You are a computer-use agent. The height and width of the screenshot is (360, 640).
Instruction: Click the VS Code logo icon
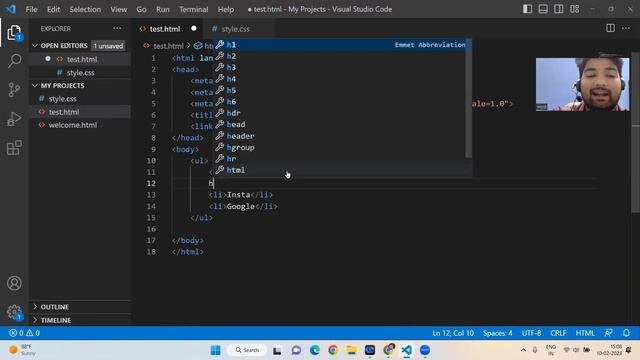coord(11,9)
